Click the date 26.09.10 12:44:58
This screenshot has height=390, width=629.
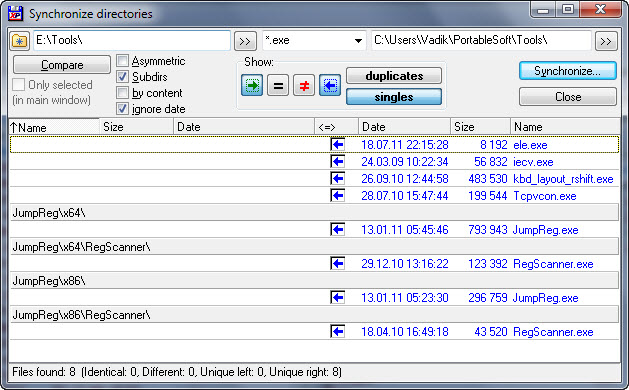(405, 179)
